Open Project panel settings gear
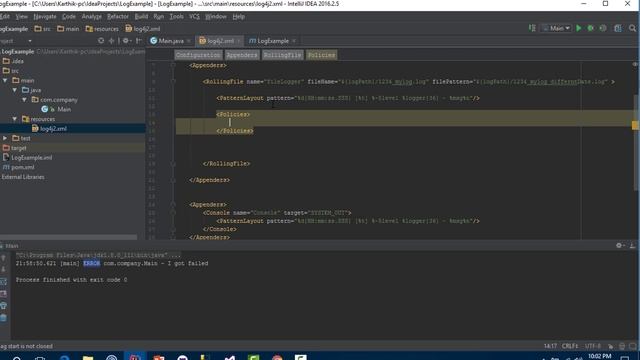The image size is (640, 360). pos(126,41)
